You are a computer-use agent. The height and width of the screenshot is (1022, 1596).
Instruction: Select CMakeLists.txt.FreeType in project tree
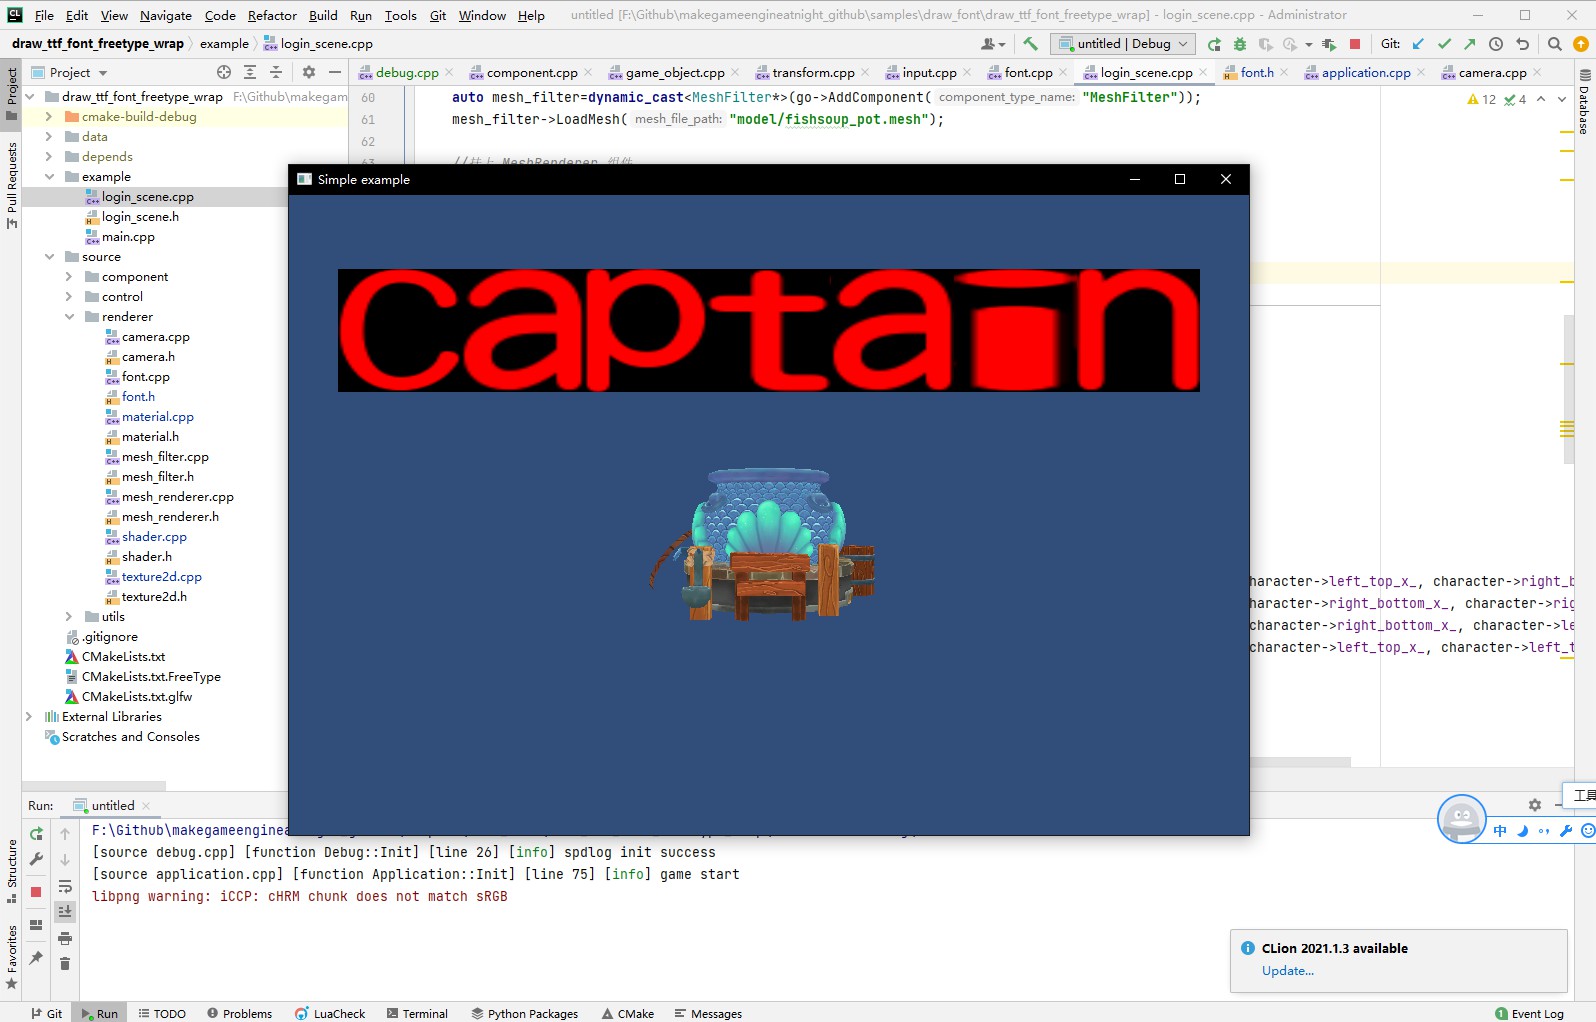(151, 677)
